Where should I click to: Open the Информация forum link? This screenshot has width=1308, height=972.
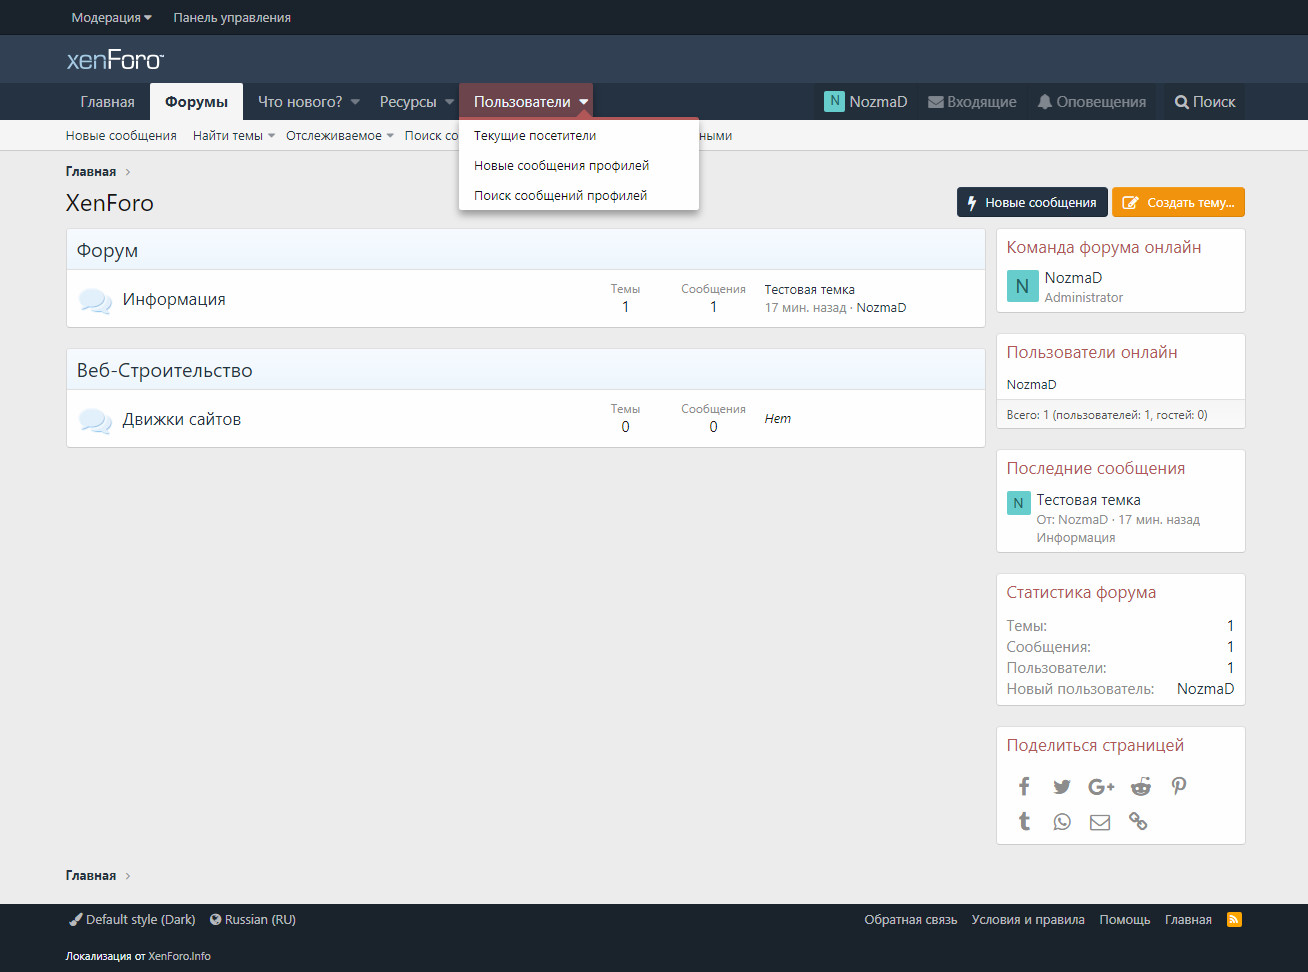[174, 299]
